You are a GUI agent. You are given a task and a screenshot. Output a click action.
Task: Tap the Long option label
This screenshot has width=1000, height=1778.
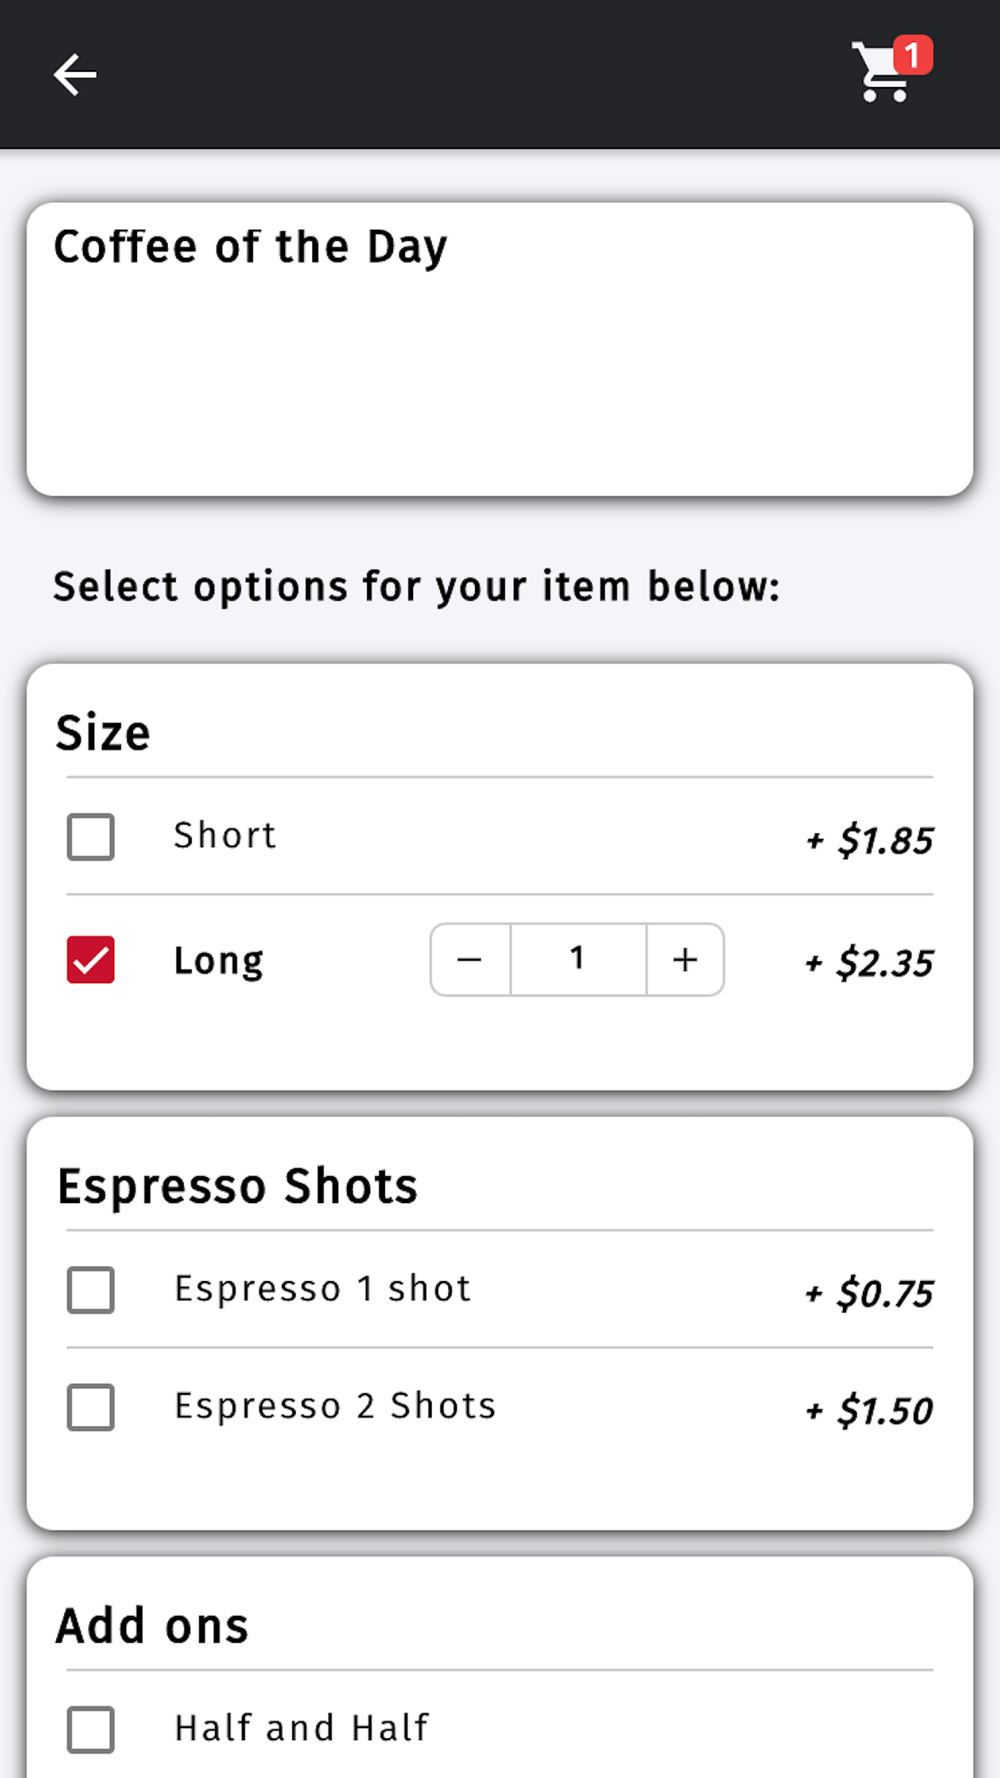[x=219, y=961]
